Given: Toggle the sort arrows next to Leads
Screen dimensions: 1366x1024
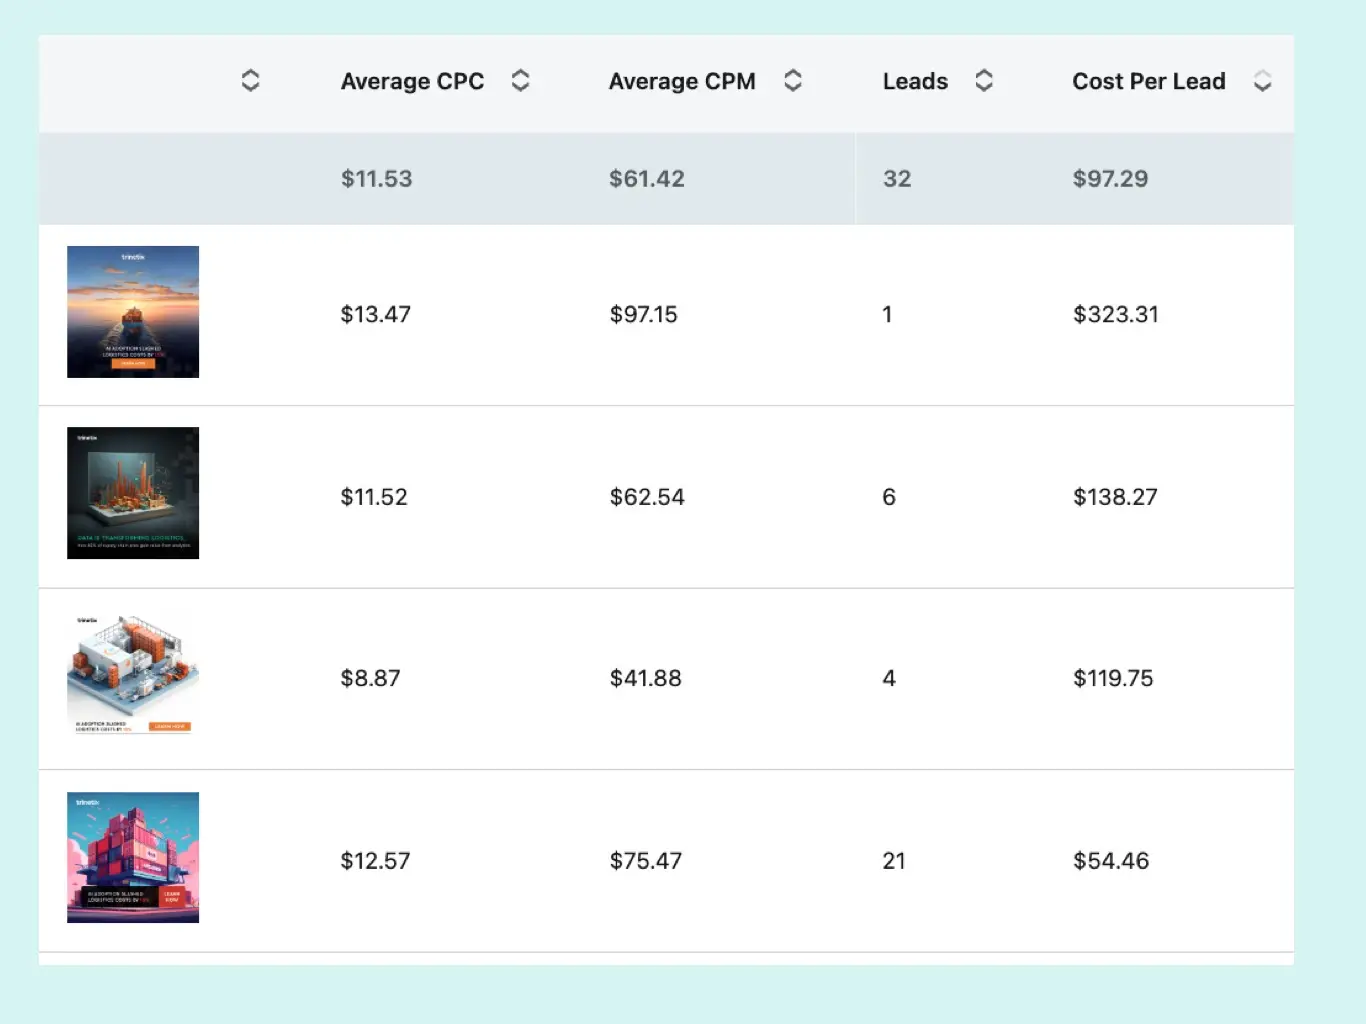Looking at the screenshot, I should click(x=984, y=81).
